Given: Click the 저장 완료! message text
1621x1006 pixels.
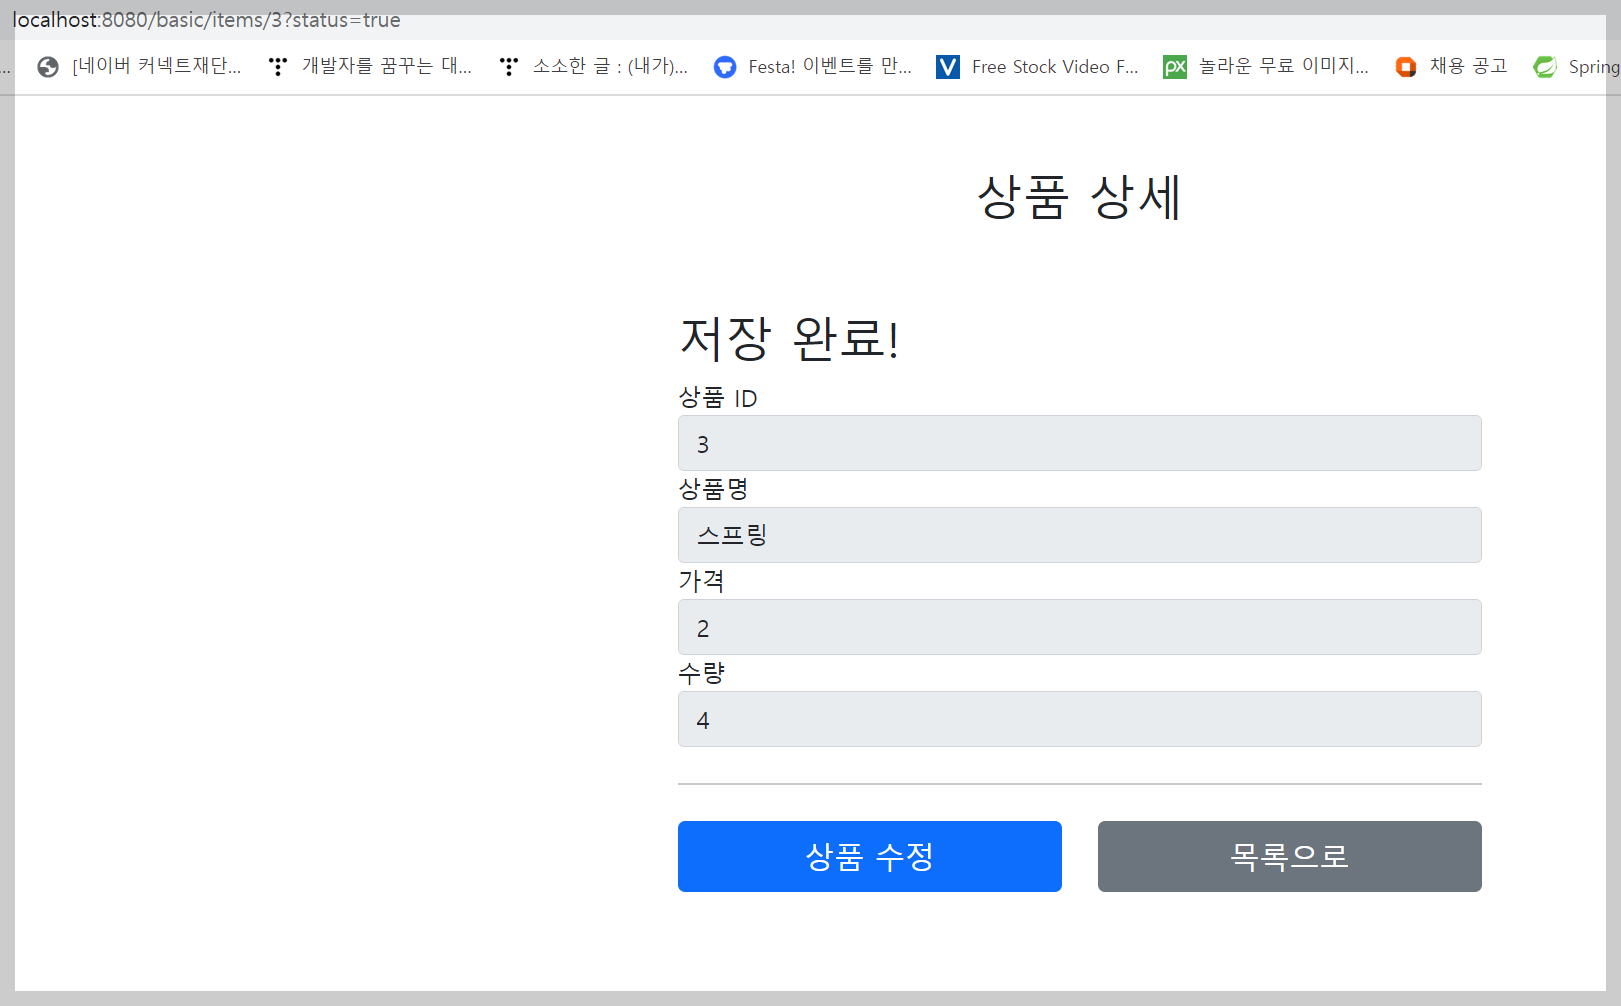Looking at the screenshot, I should (790, 338).
